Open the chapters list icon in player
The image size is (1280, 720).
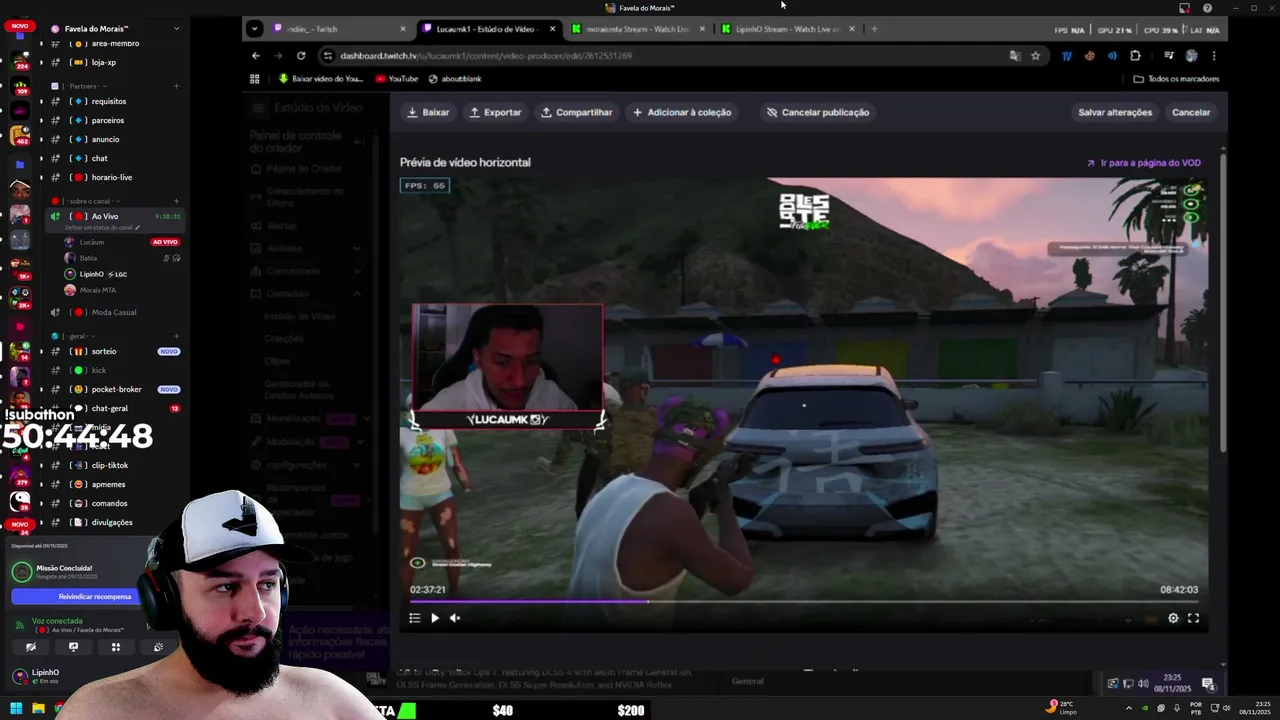(x=415, y=618)
